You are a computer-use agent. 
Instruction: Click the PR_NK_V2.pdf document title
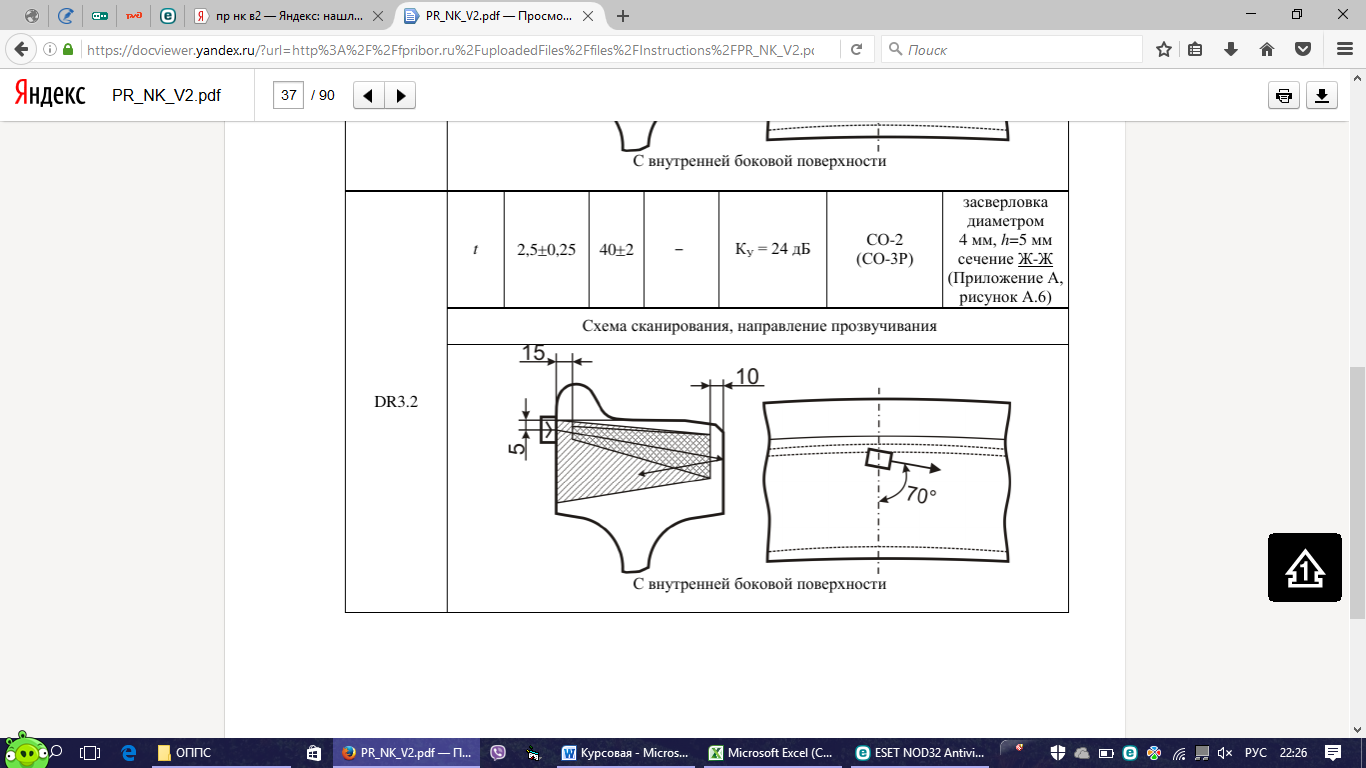click(167, 95)
